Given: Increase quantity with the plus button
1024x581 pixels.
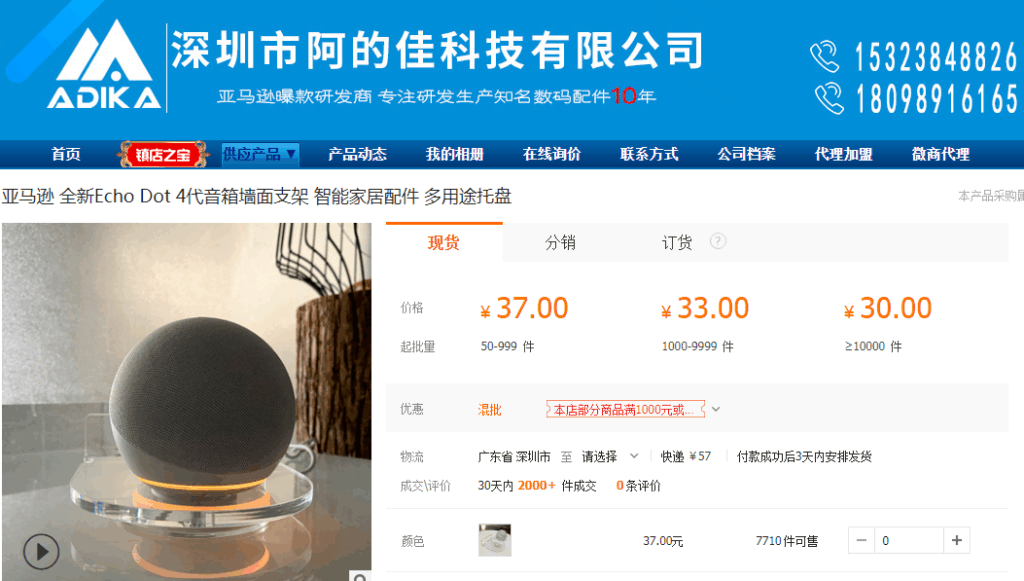Looking at the screenshot, I should [x=957, y=541].
